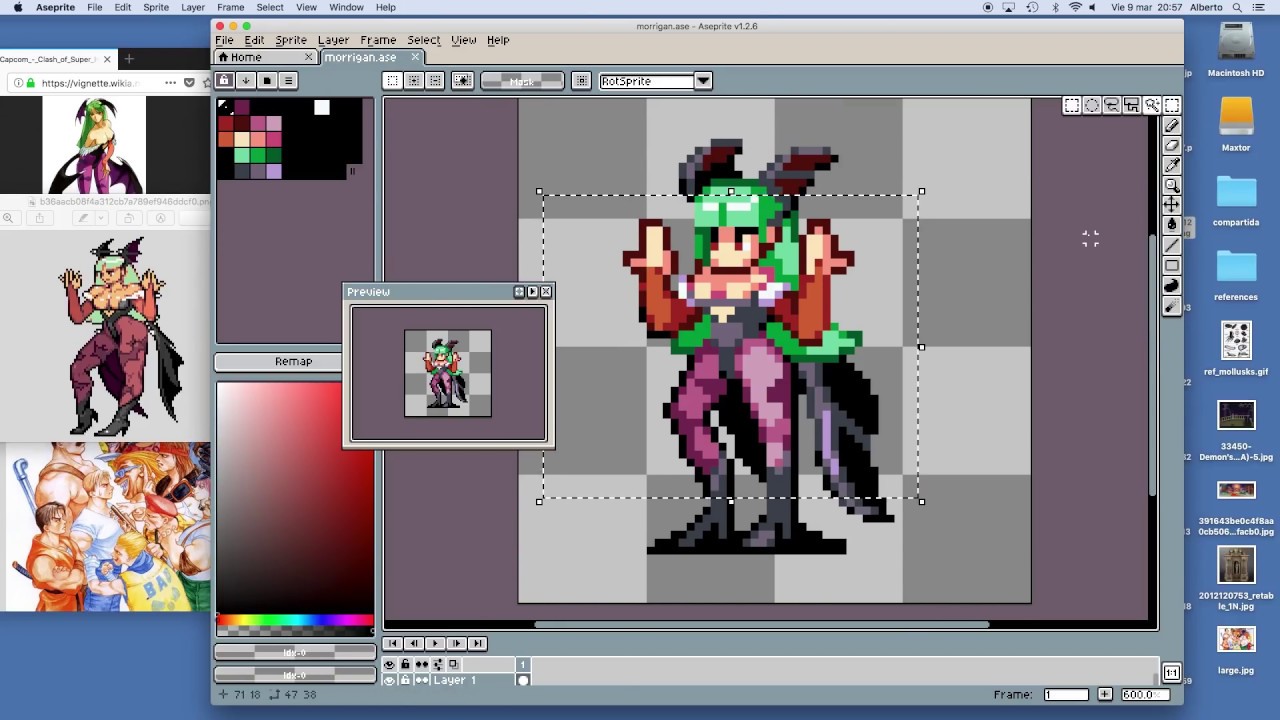Screen dimensions: 1280x720
Task: Click the Add to selection mode icon
Action: 414,81
